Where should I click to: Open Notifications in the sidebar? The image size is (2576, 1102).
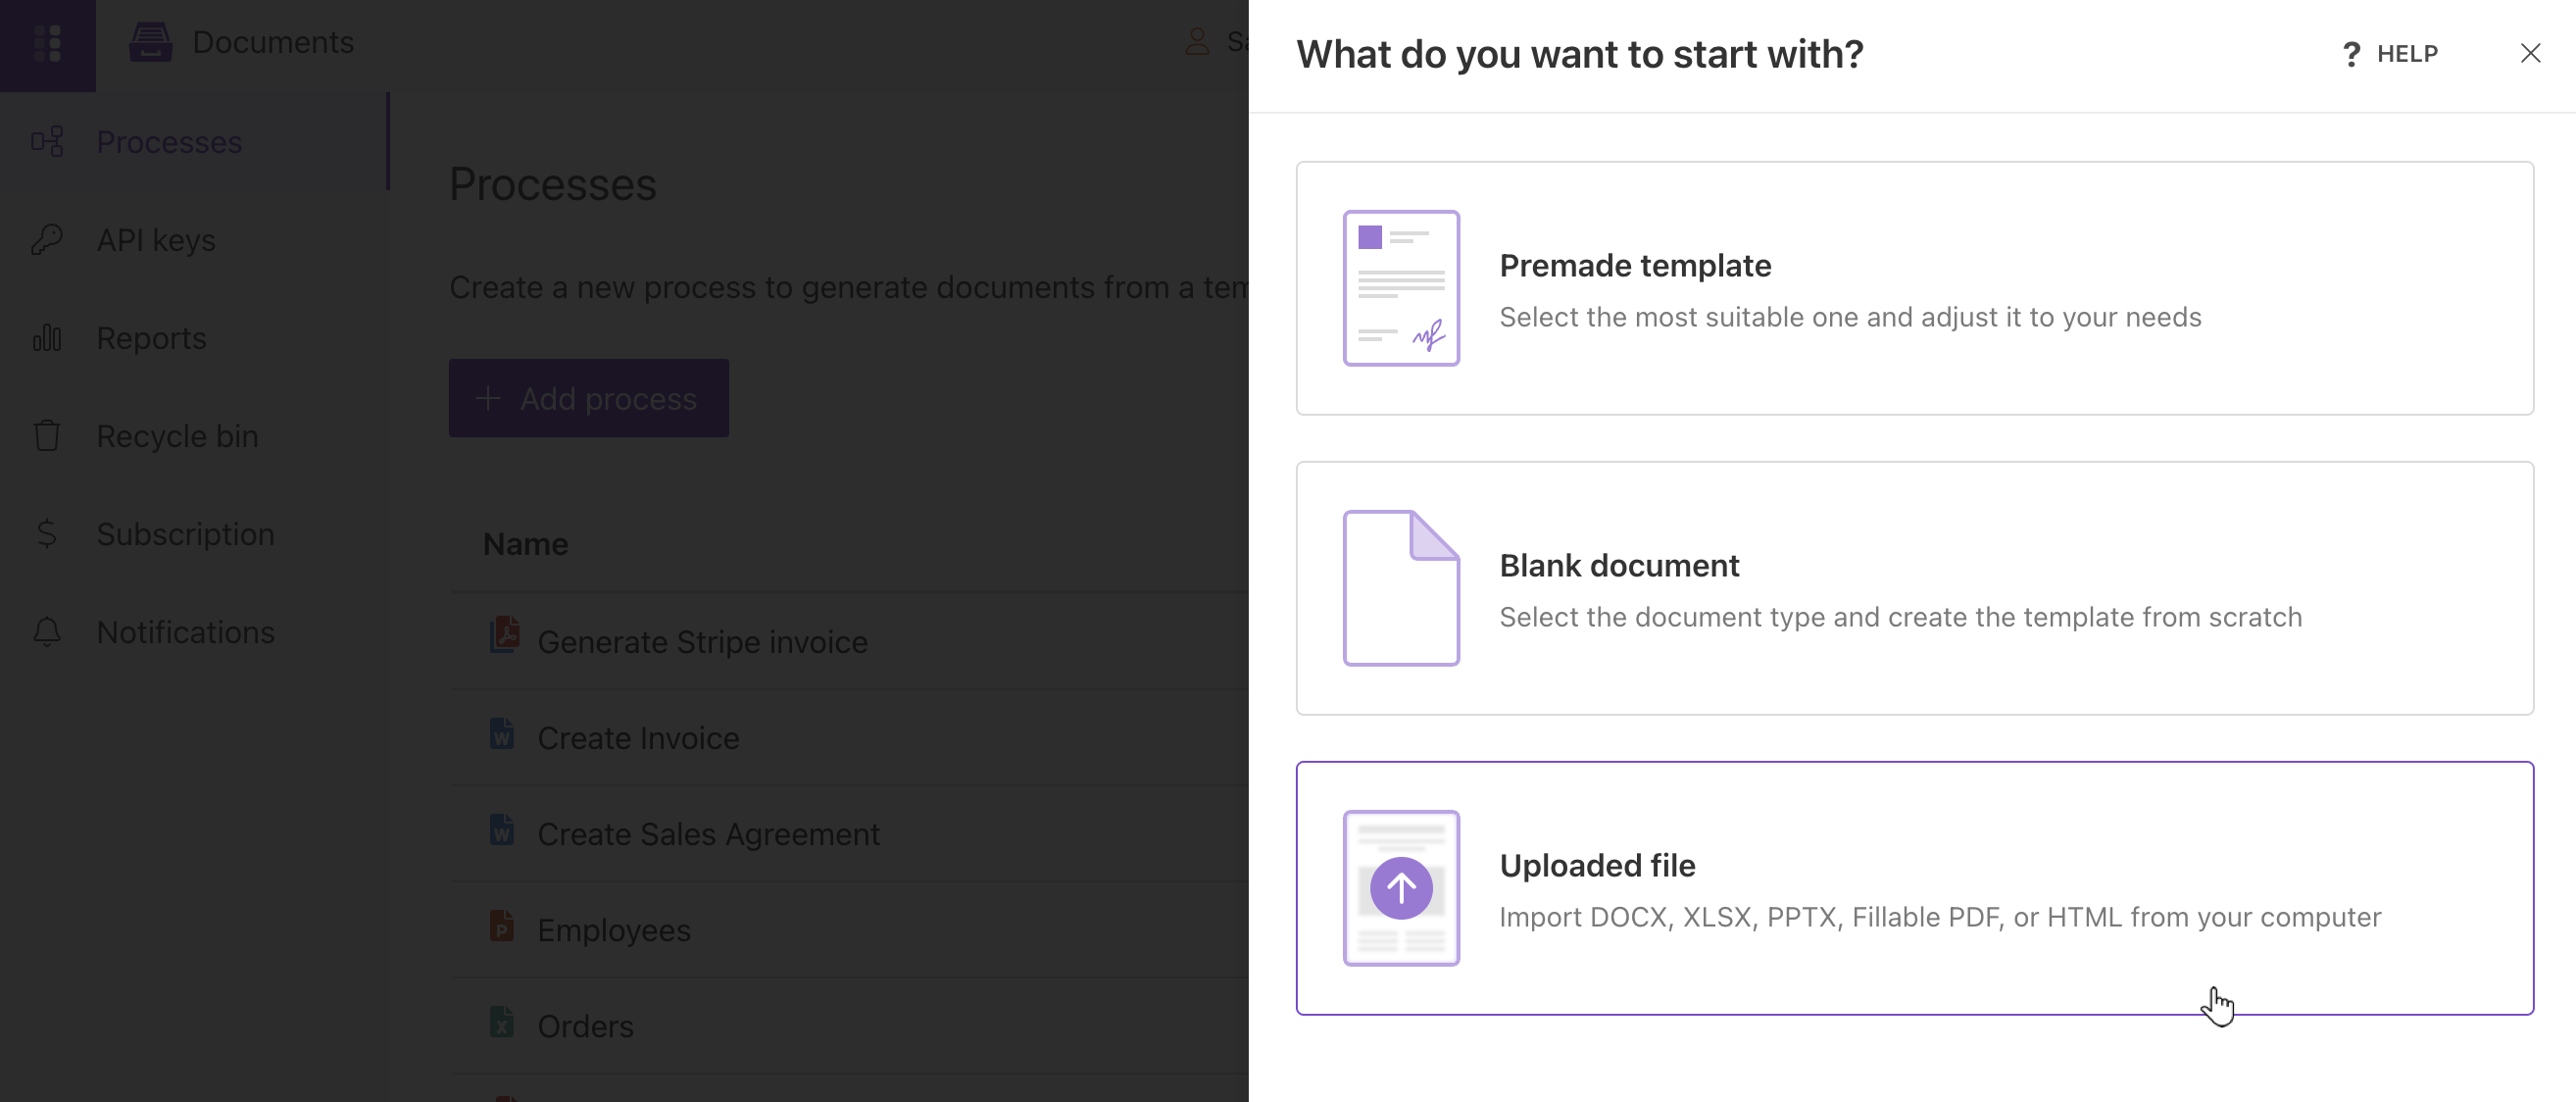coord(194,632)
